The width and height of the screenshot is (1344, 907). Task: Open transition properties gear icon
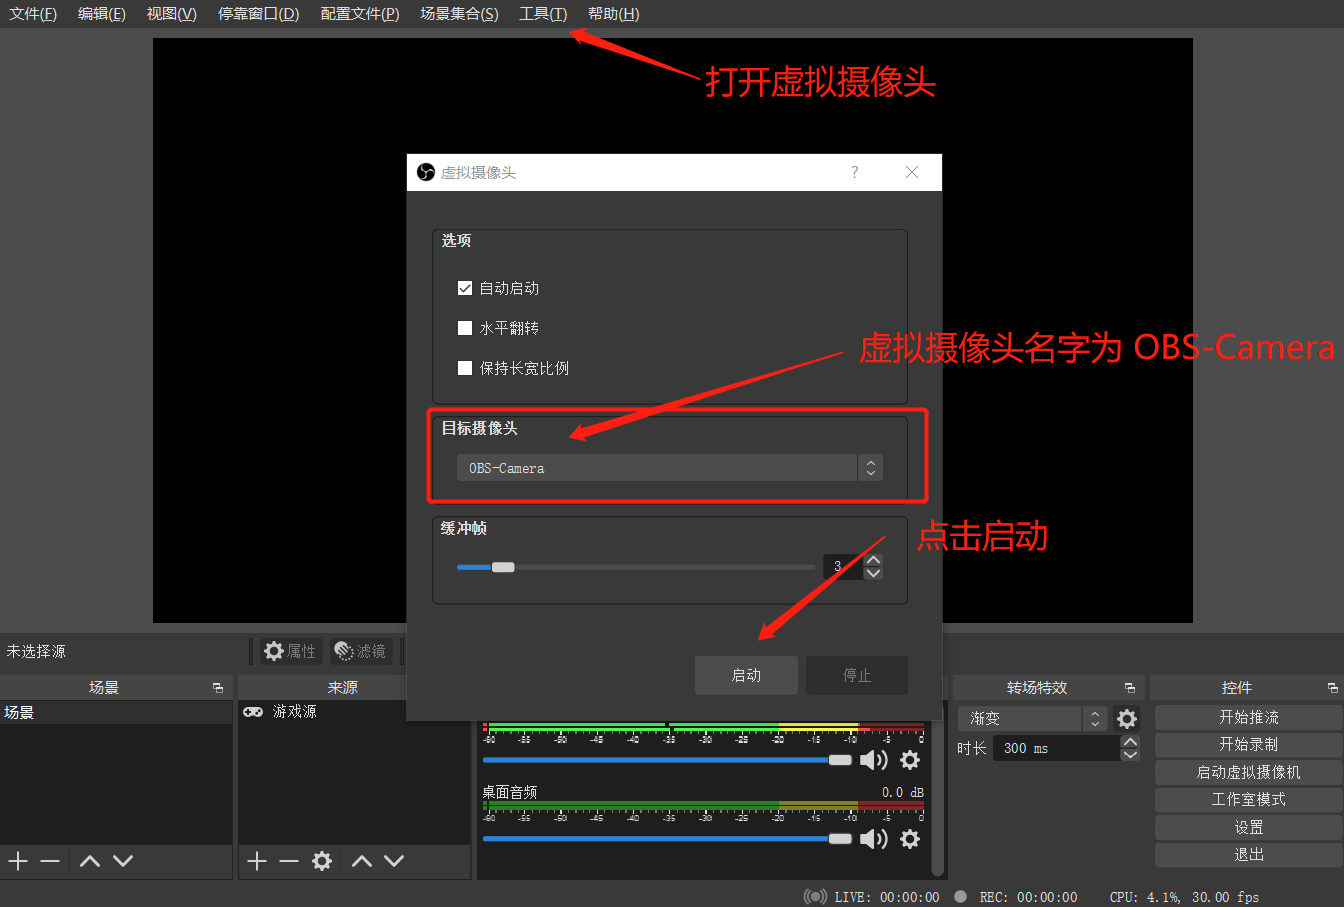1127,719
